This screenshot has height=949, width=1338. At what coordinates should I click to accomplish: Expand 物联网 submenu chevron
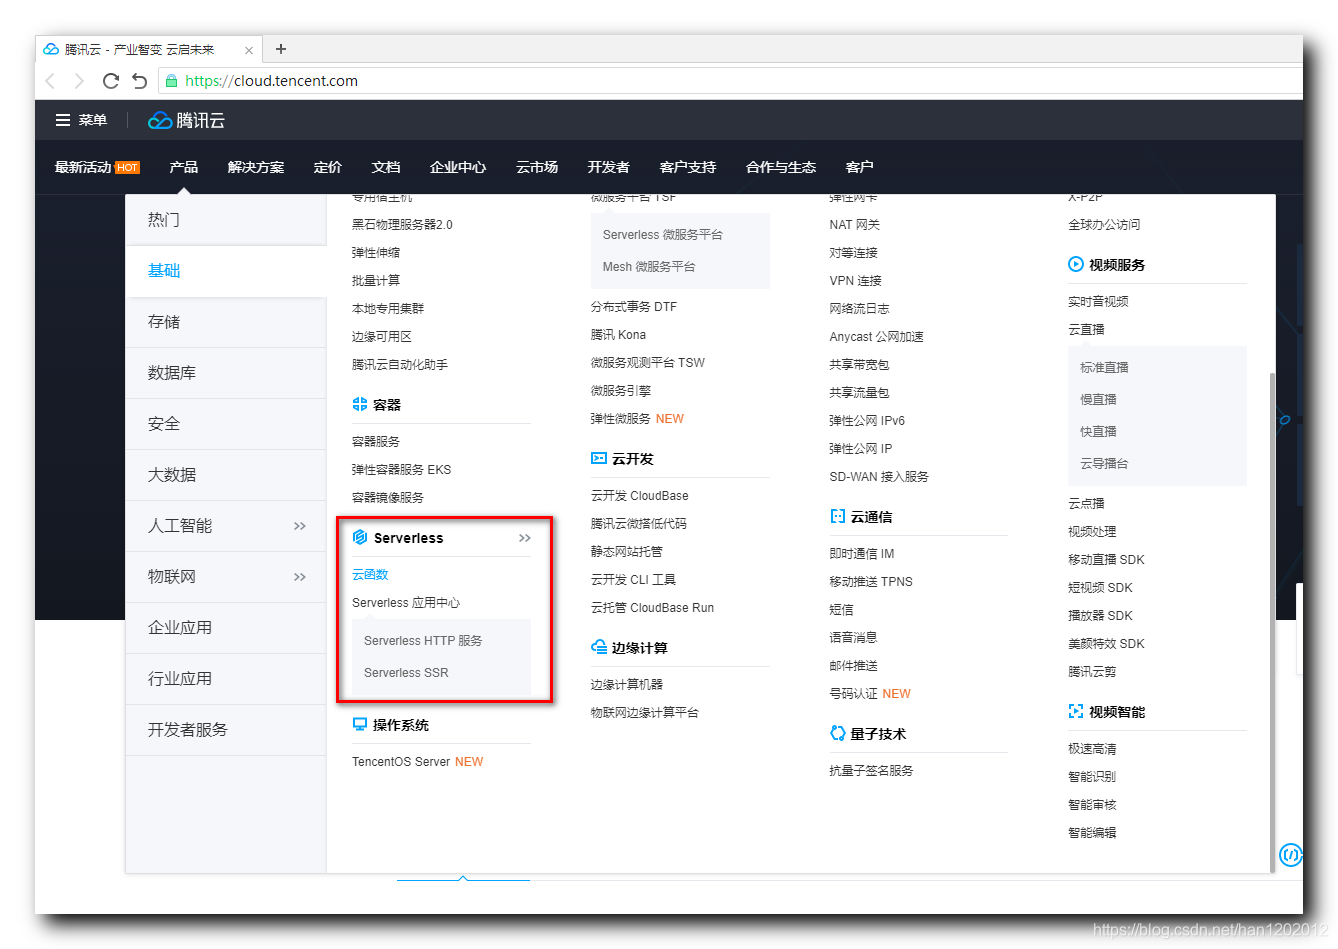(x=299, y=577)
